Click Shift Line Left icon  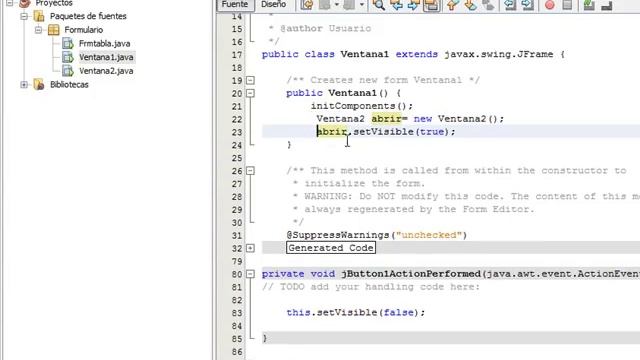click(x=510, y=5)
